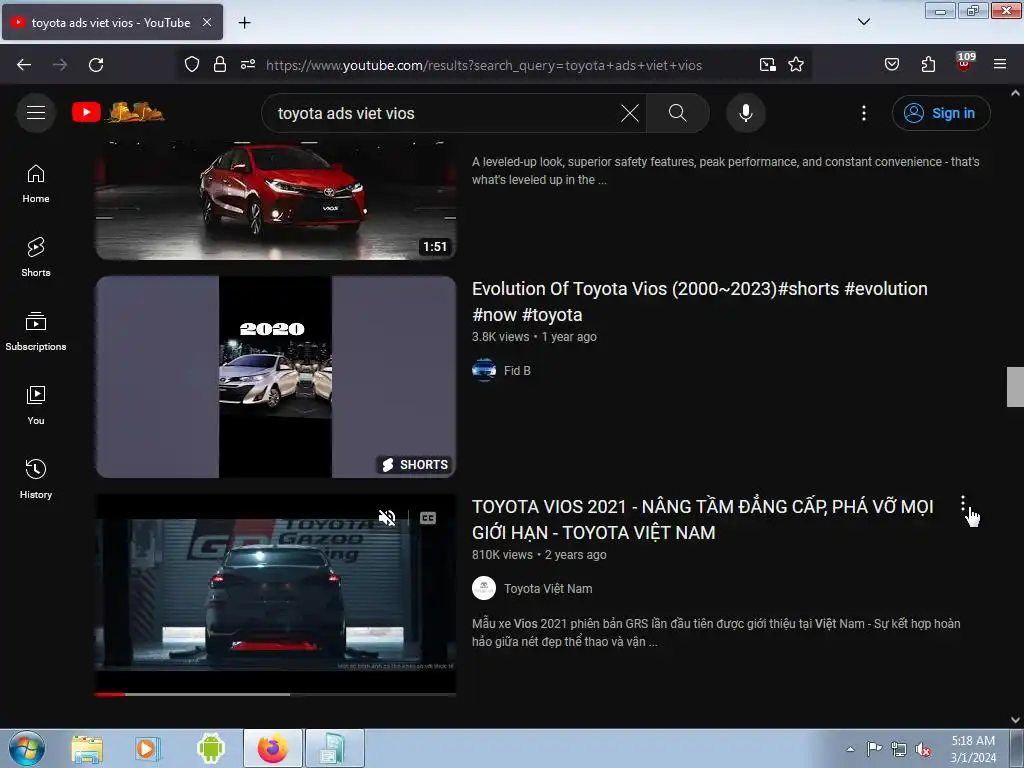Open Pocket save button
Screen dimensions: 1024x768
coord(891,64)
